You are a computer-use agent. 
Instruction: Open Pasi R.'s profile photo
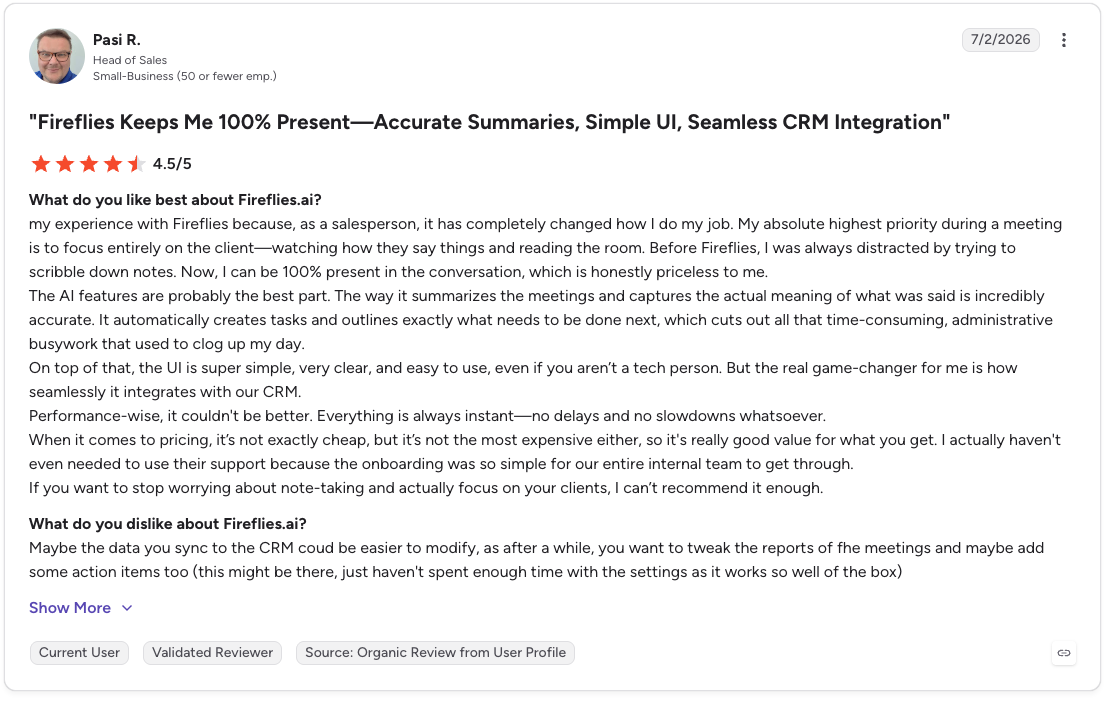[x=56, y=56]
